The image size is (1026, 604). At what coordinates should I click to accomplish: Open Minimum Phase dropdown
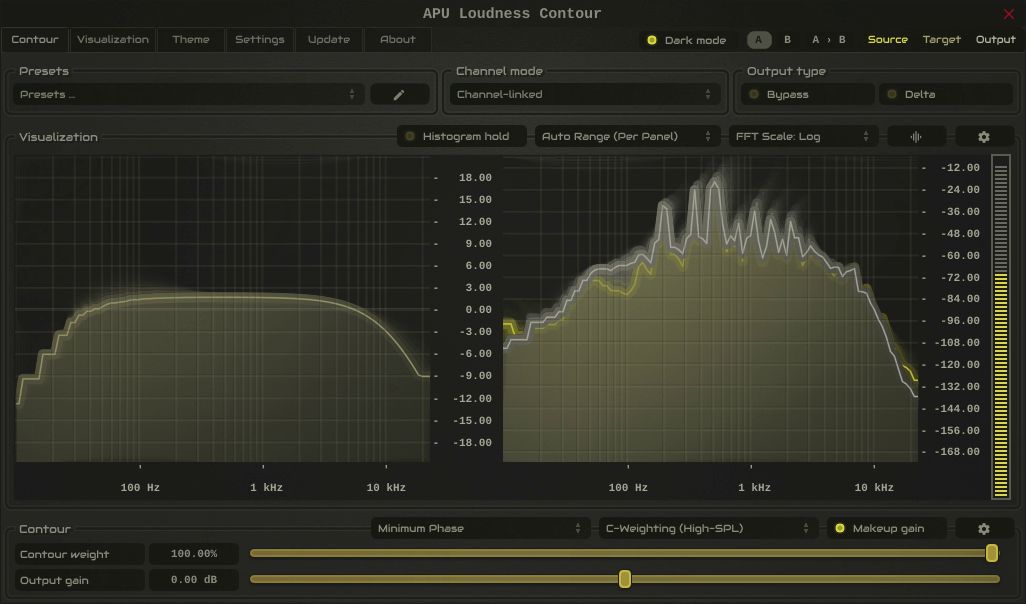[x=480, y=528]
